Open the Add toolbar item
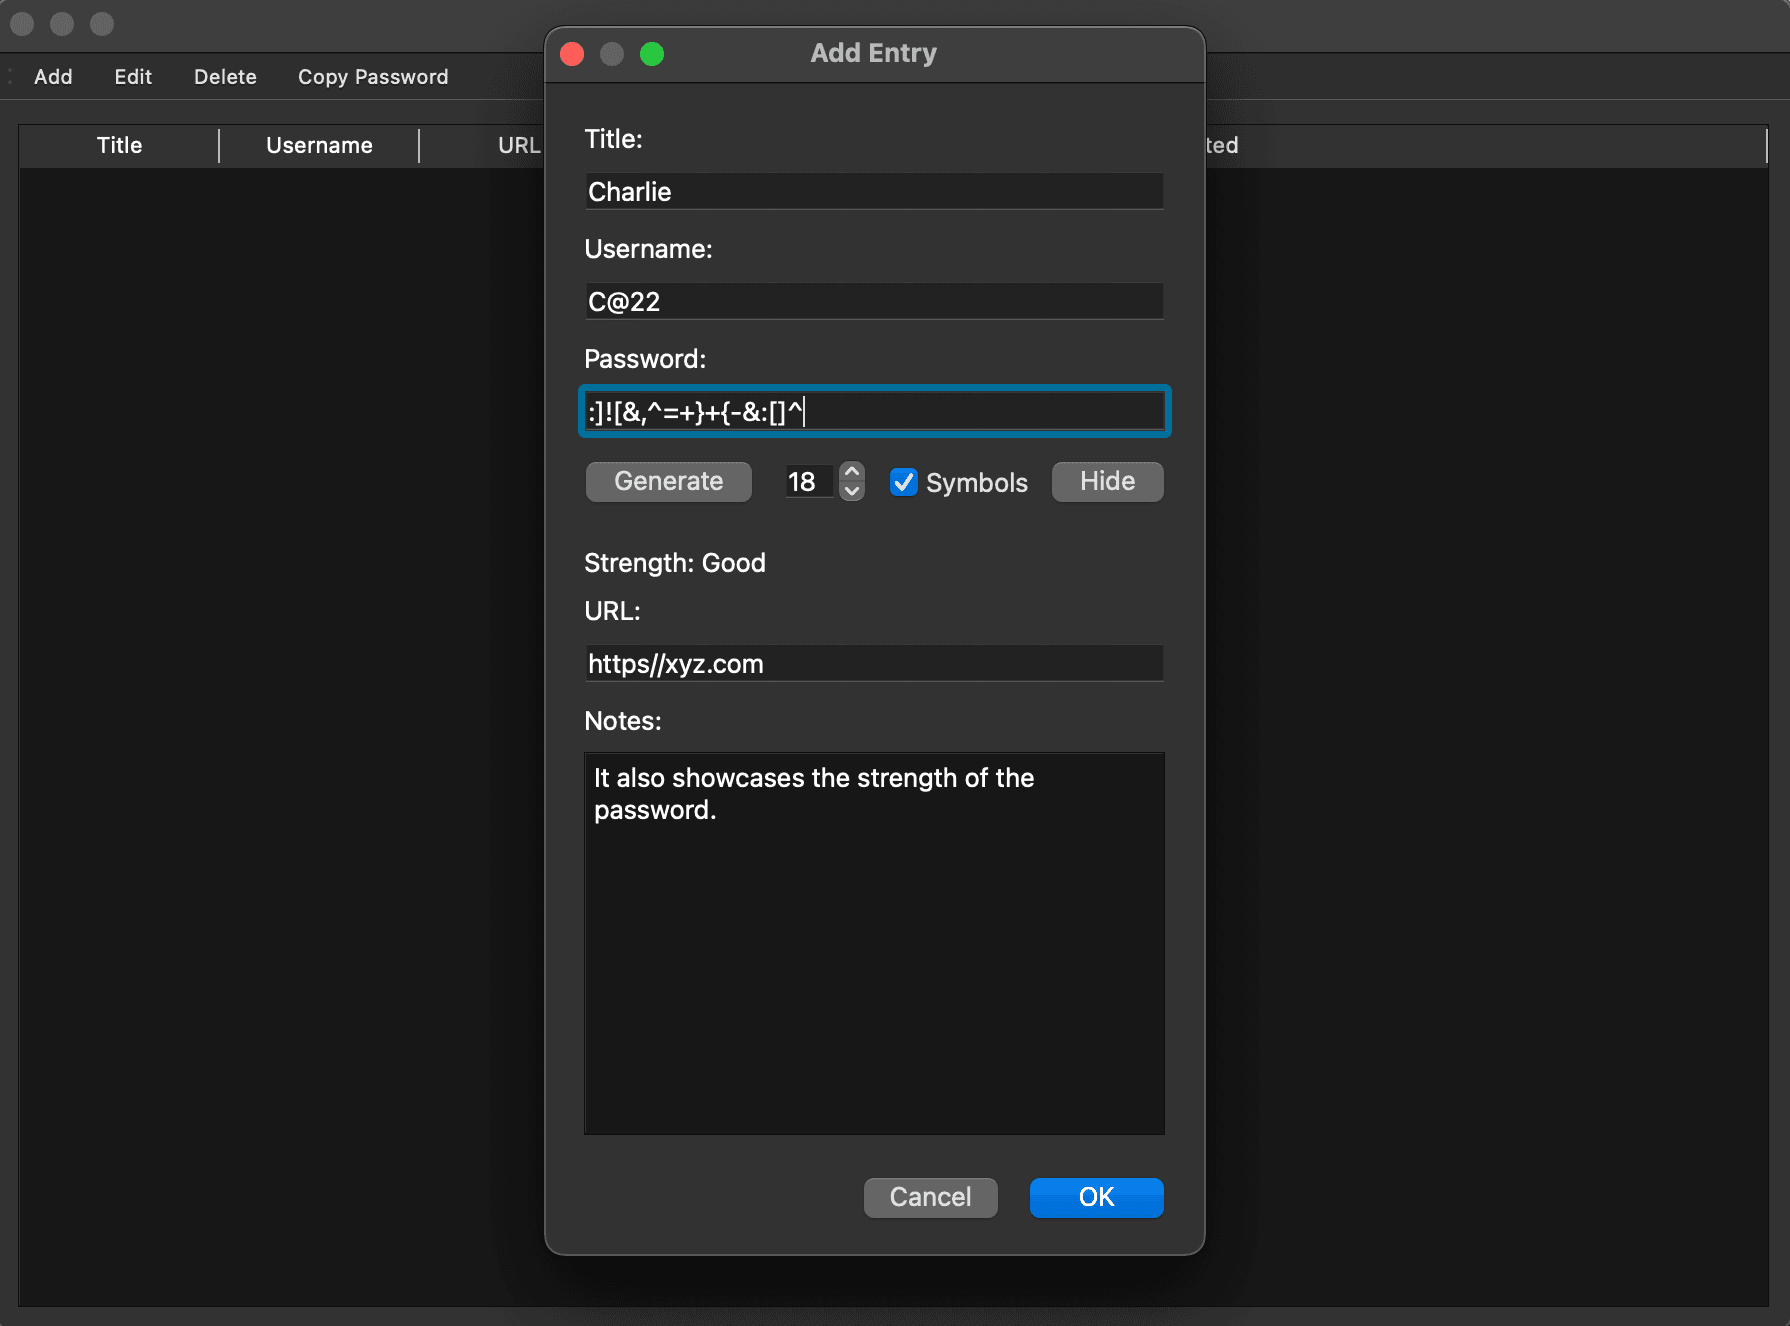Viewport: 1790px width, 1326px height. click(53, 77)
